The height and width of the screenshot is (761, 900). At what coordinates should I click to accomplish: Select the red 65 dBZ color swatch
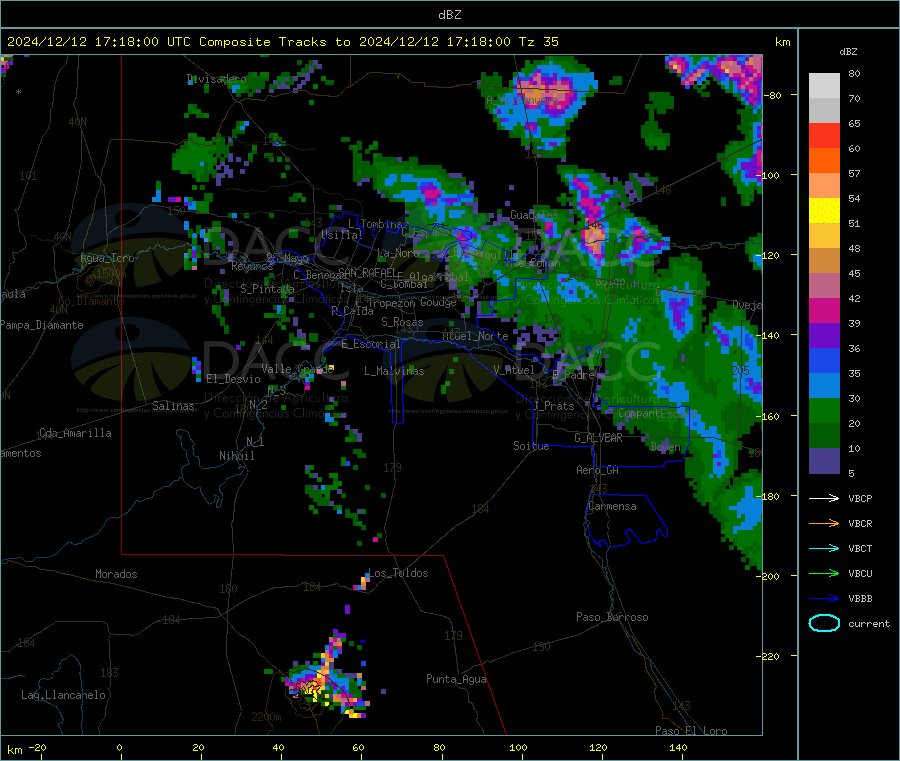824,135
